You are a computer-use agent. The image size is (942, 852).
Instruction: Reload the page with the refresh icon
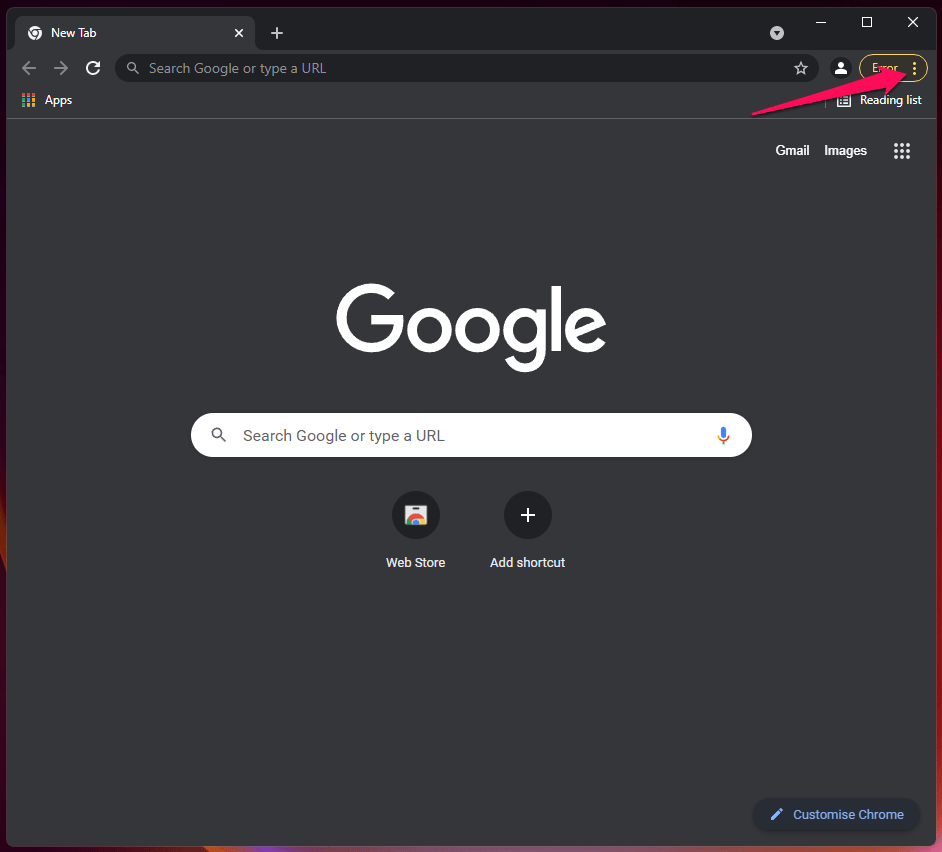point(93,68)
